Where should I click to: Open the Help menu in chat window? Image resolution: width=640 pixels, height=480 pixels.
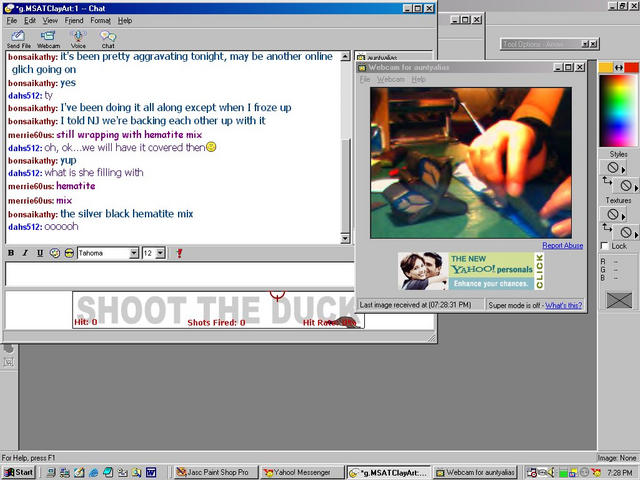(x=125, y=20)
